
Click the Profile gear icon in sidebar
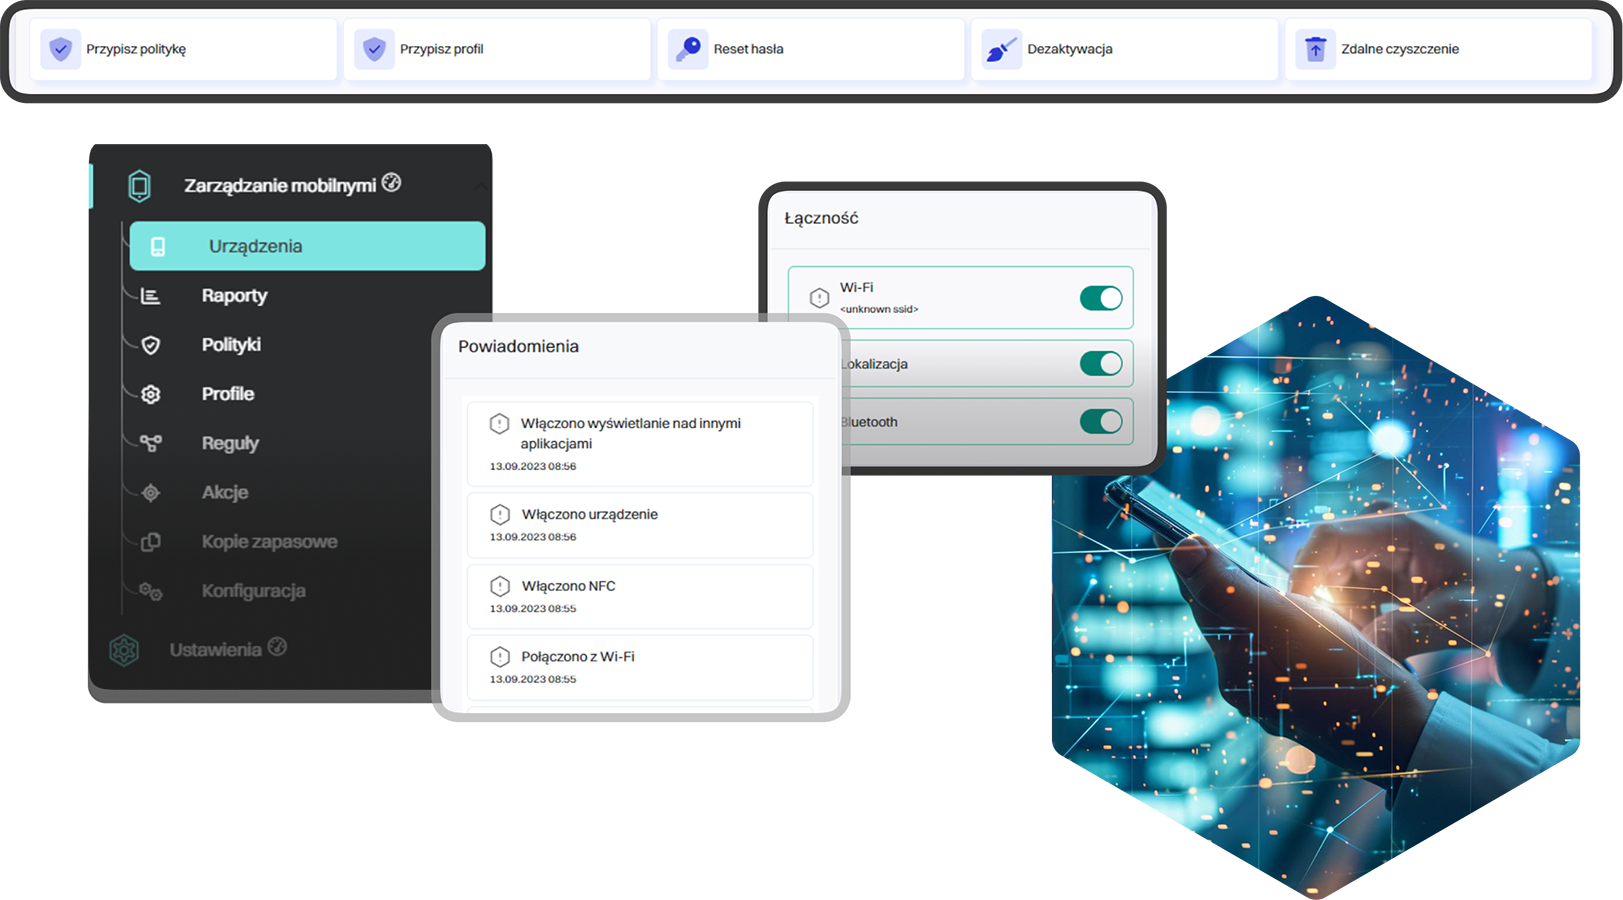151,394
